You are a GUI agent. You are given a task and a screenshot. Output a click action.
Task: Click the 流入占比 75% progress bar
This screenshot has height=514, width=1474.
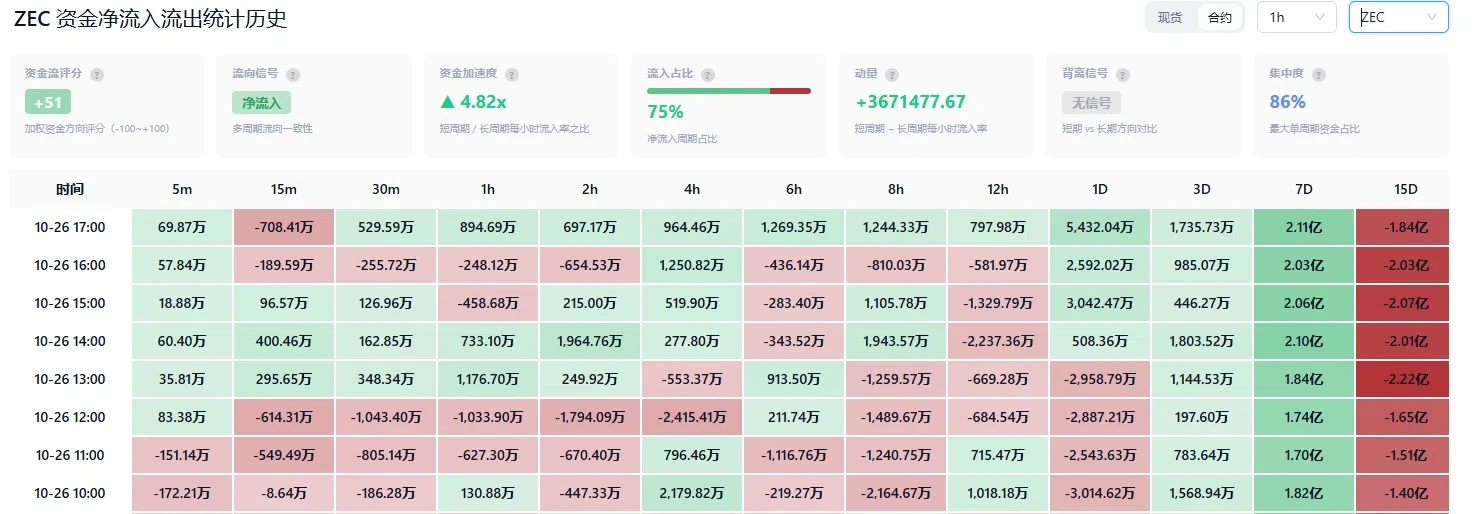click(729, 91)
